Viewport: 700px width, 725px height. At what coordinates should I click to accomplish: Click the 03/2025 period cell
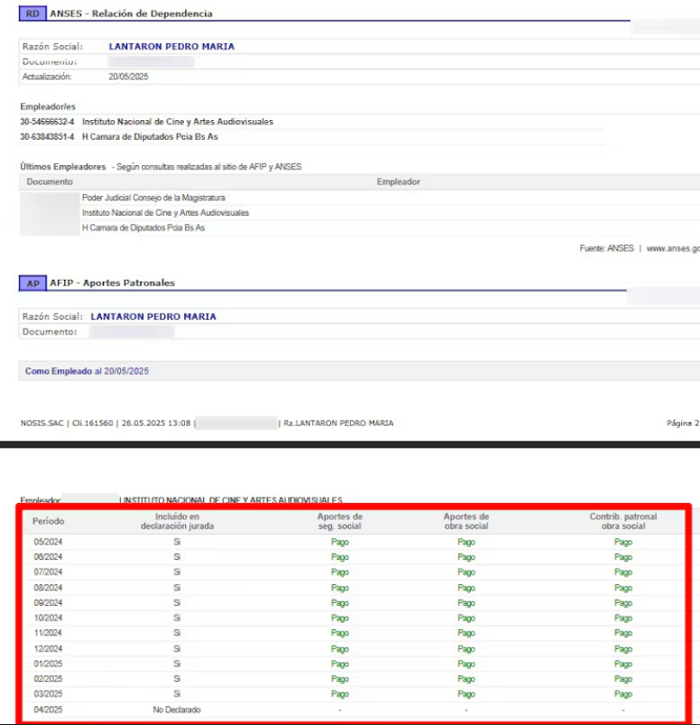[48, 694]
